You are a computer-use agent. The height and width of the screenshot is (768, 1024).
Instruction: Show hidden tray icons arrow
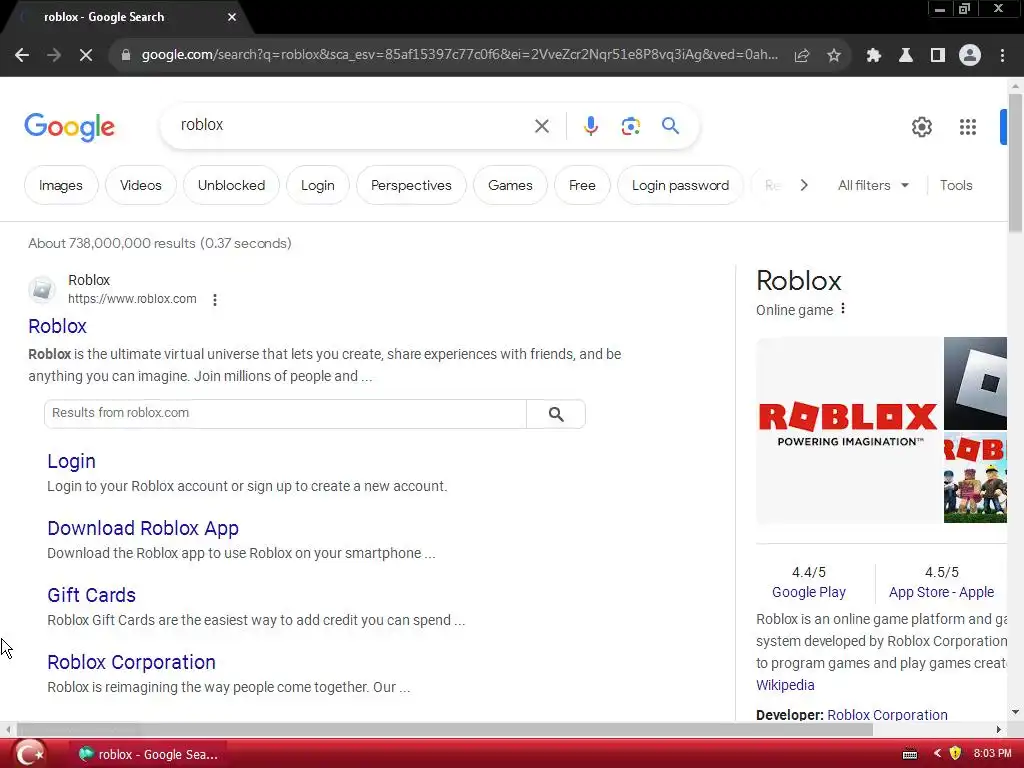click(x=937, y=754)
